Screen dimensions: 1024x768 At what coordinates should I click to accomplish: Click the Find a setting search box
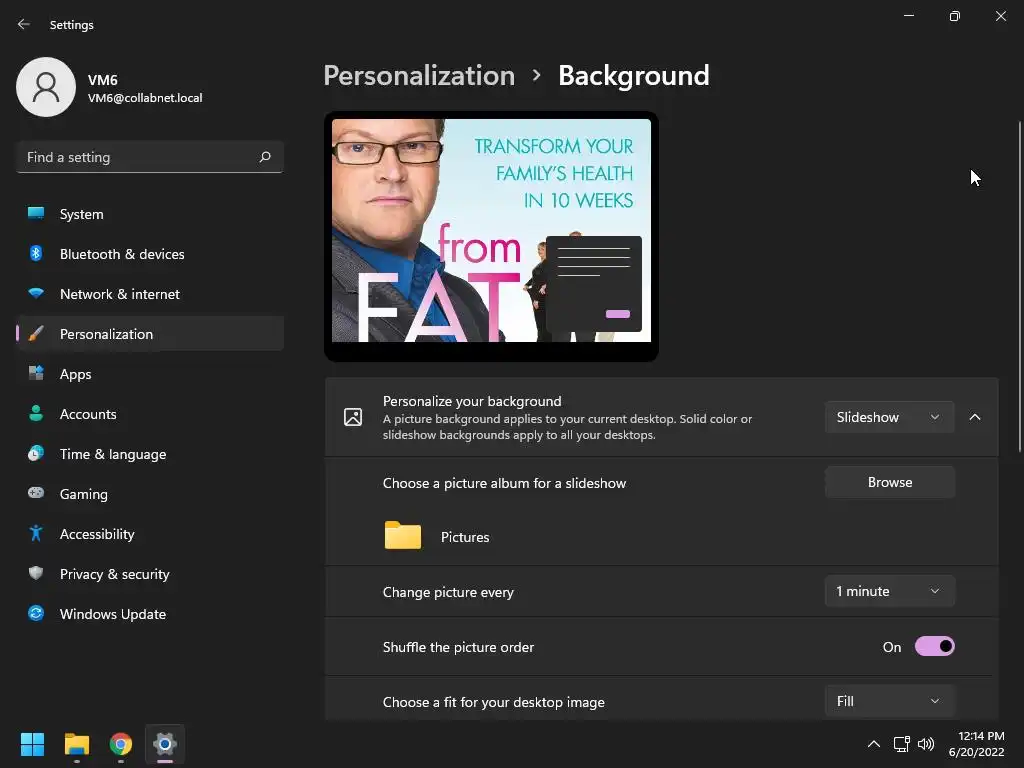coord(150,157)
